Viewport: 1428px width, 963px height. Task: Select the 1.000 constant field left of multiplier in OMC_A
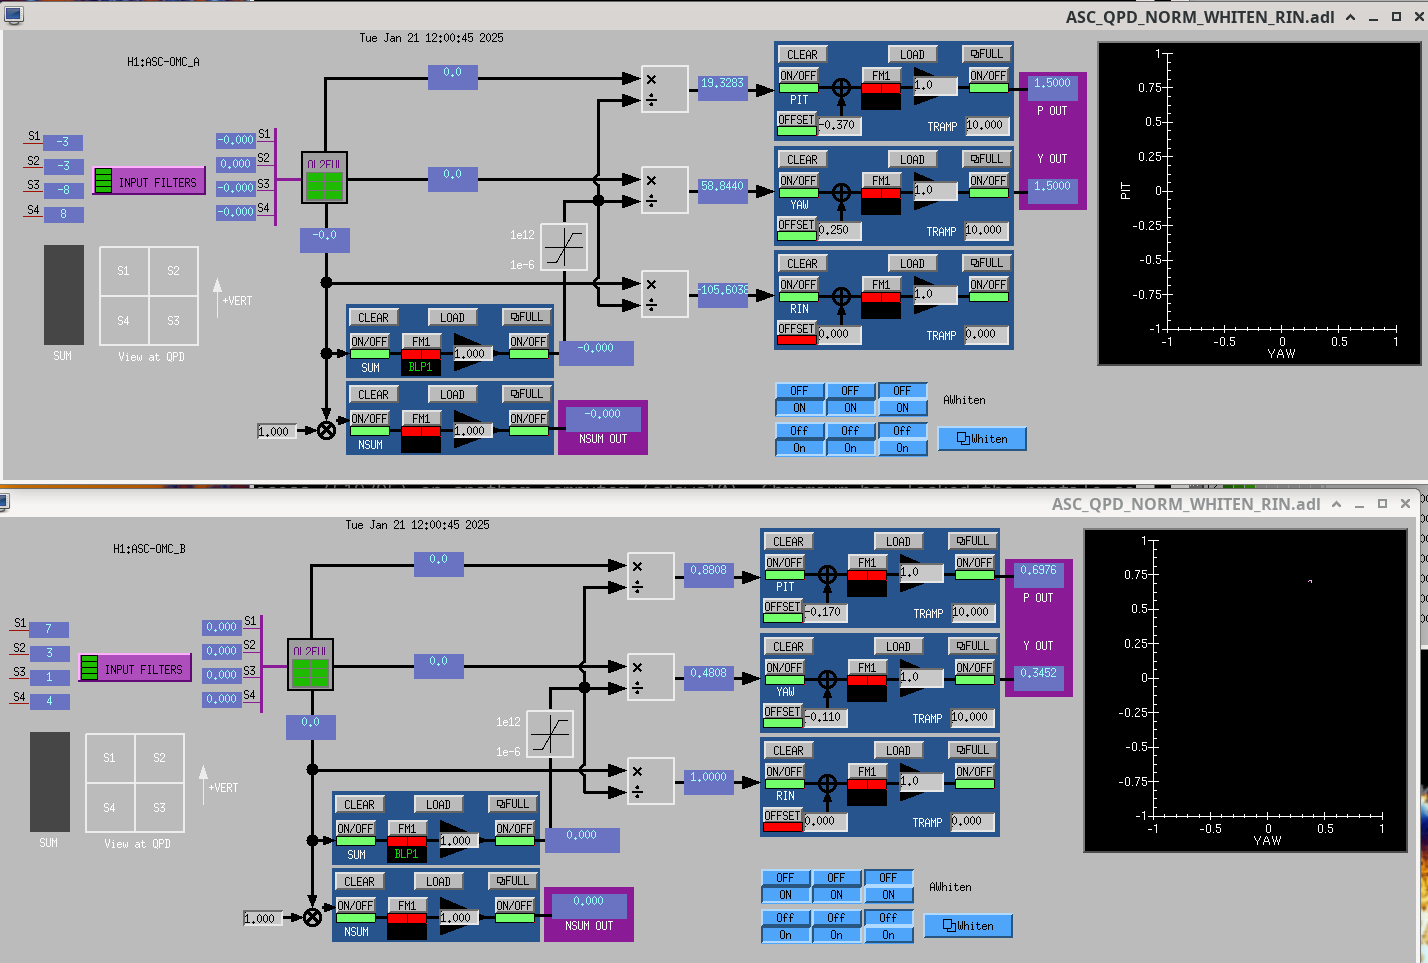(277, 432)
